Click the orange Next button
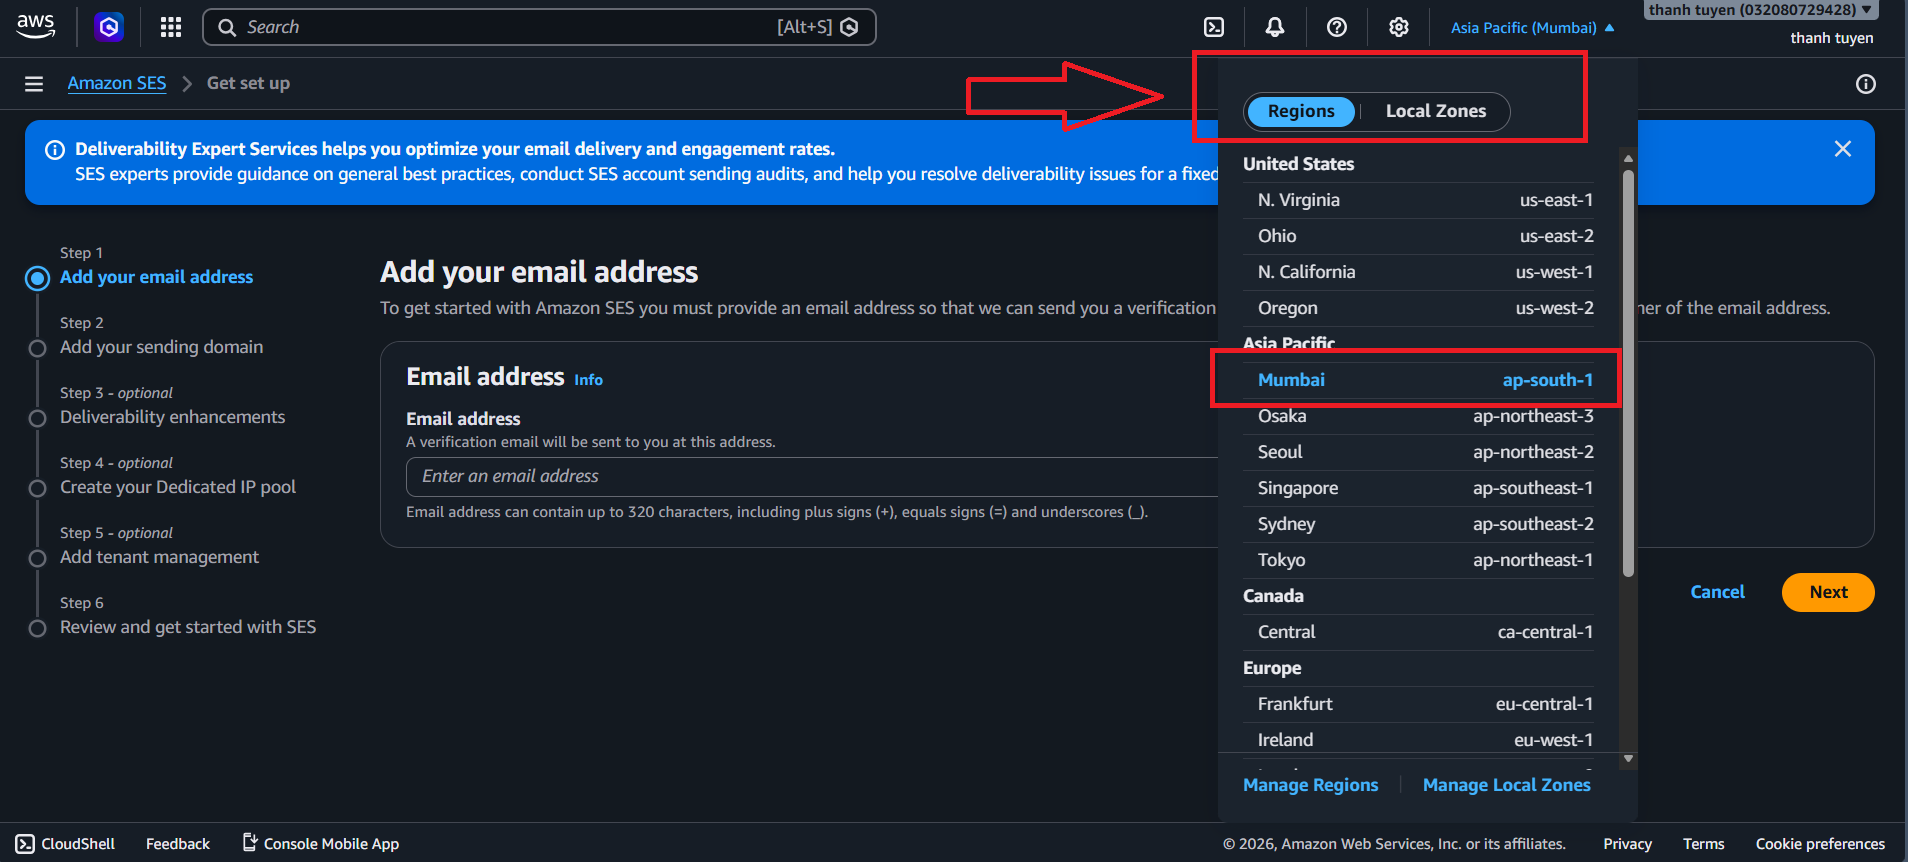The width and height of the screenshot is (1908, 862). [1828, 592]
